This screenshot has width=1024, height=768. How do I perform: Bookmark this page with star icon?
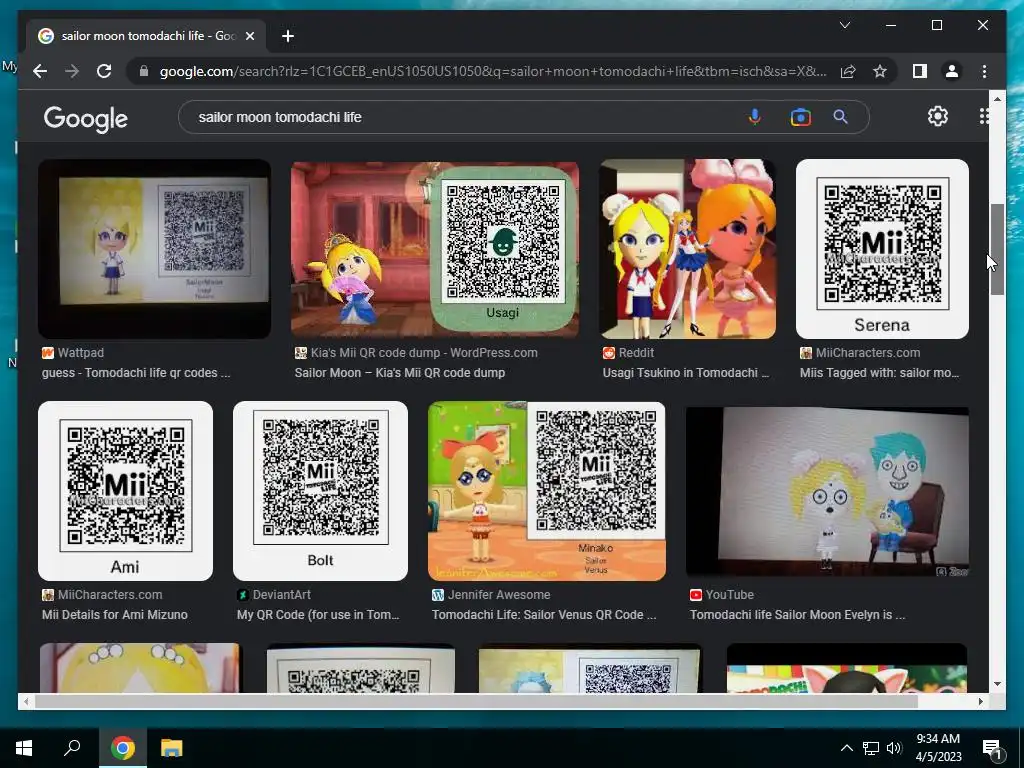[x=880, y=71]
